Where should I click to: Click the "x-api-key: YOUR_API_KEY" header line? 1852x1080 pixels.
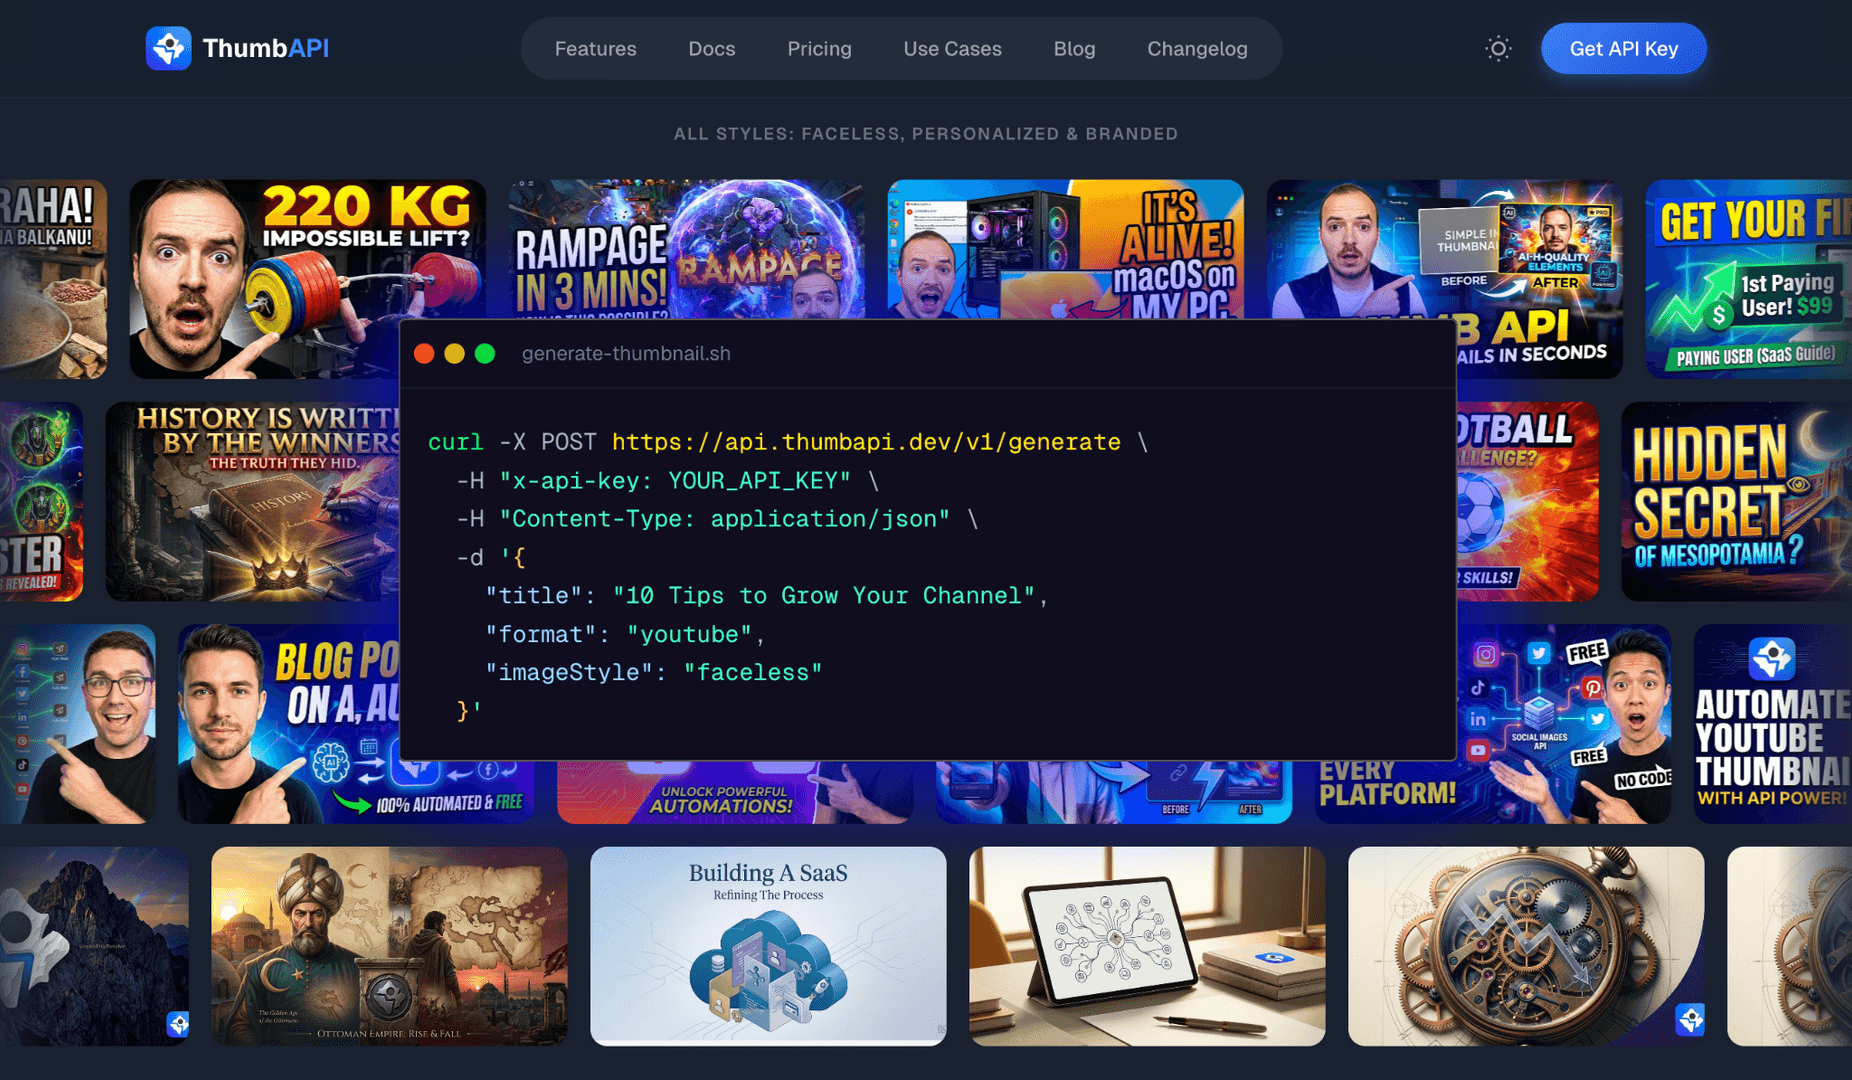pos(675,481)
